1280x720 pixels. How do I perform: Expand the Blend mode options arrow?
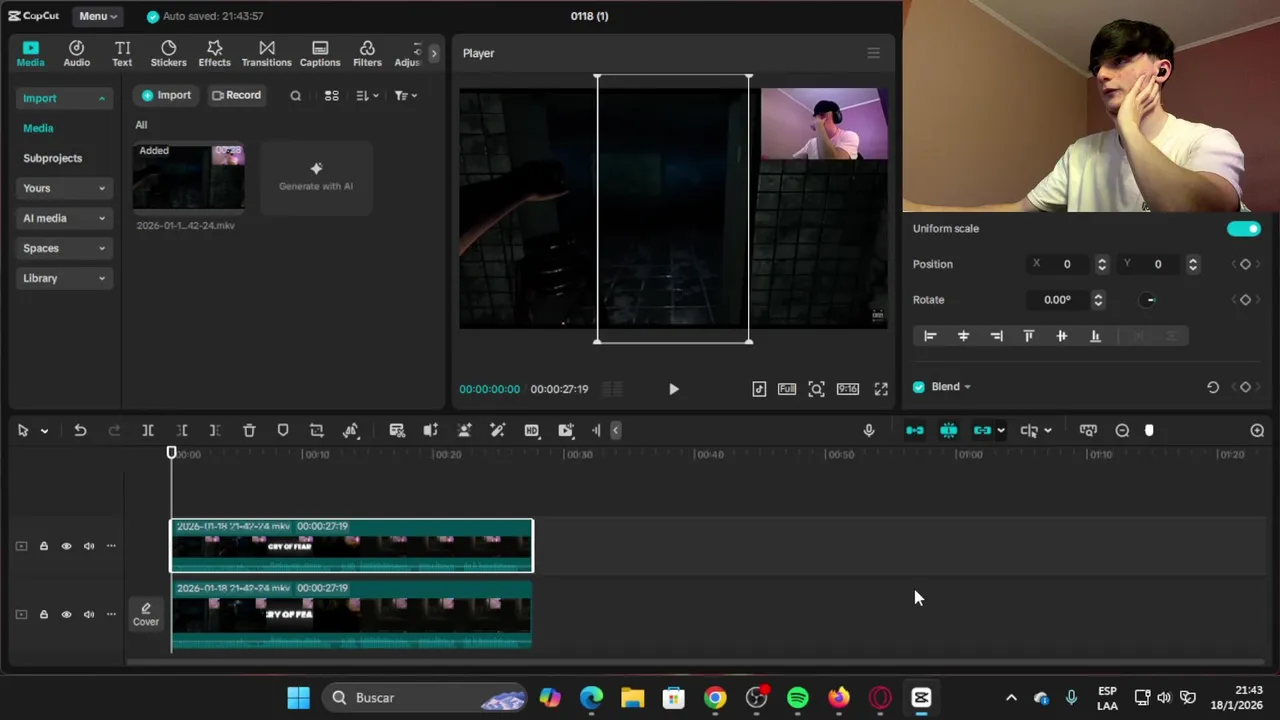(x=967, y=387)
